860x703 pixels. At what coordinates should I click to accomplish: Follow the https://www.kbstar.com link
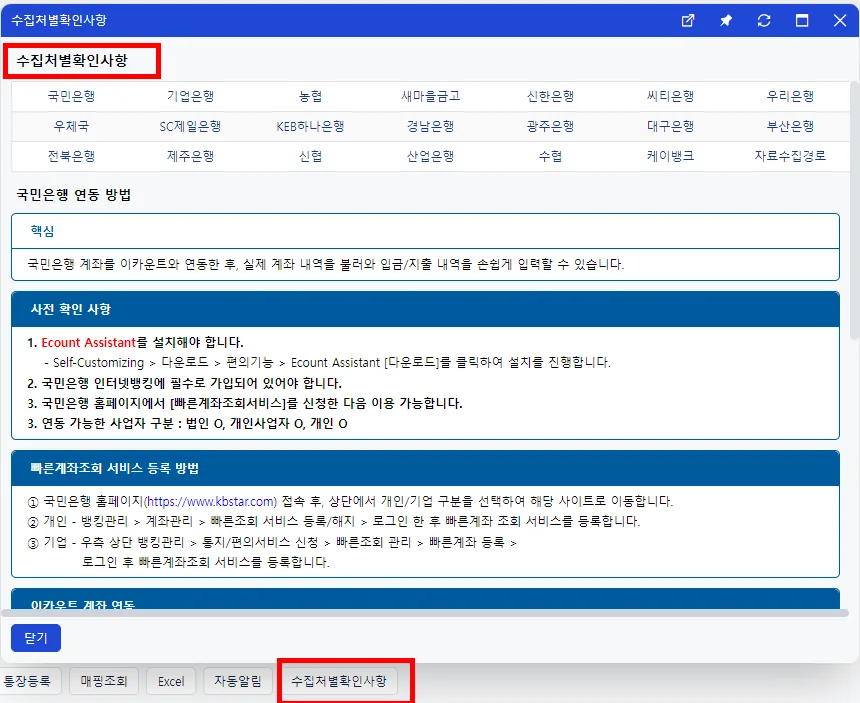click(211, 501)
